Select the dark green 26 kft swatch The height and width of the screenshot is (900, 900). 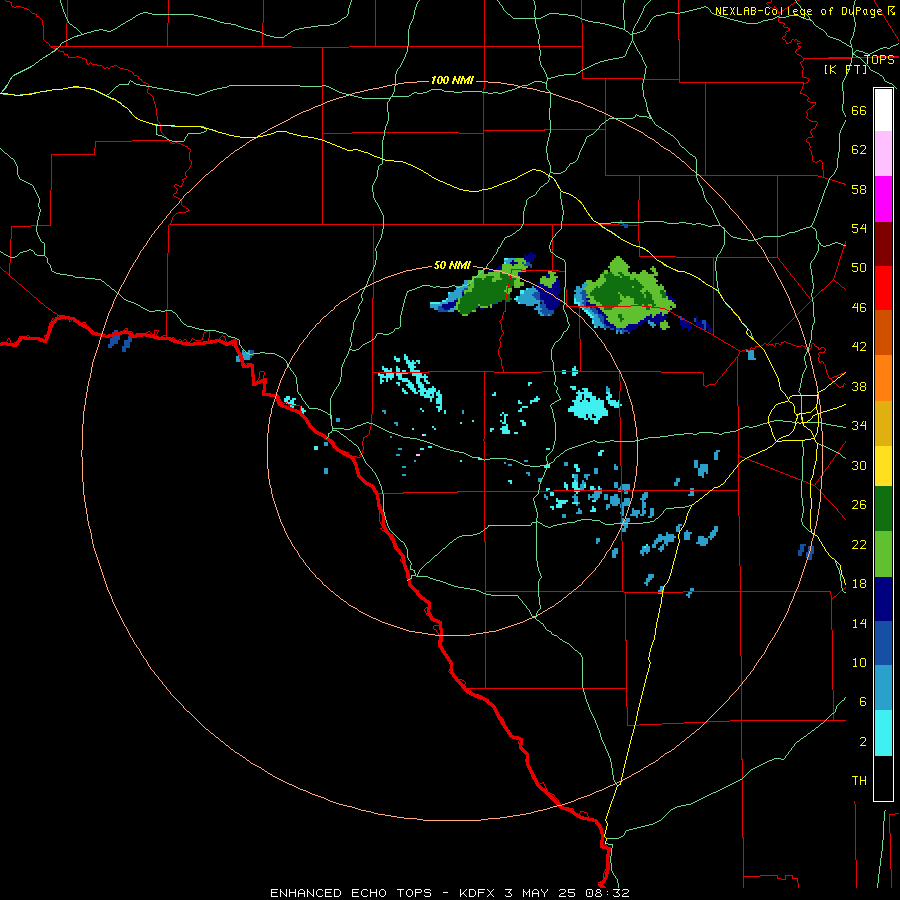[x=883, y=509]
